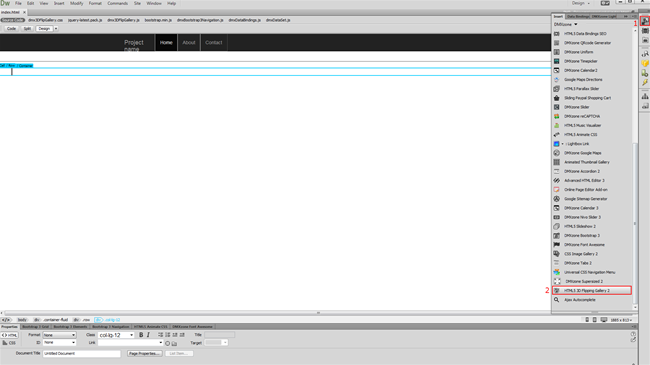Switch to the Bootstrap 3 Grid tab

(x=36, y=327)
